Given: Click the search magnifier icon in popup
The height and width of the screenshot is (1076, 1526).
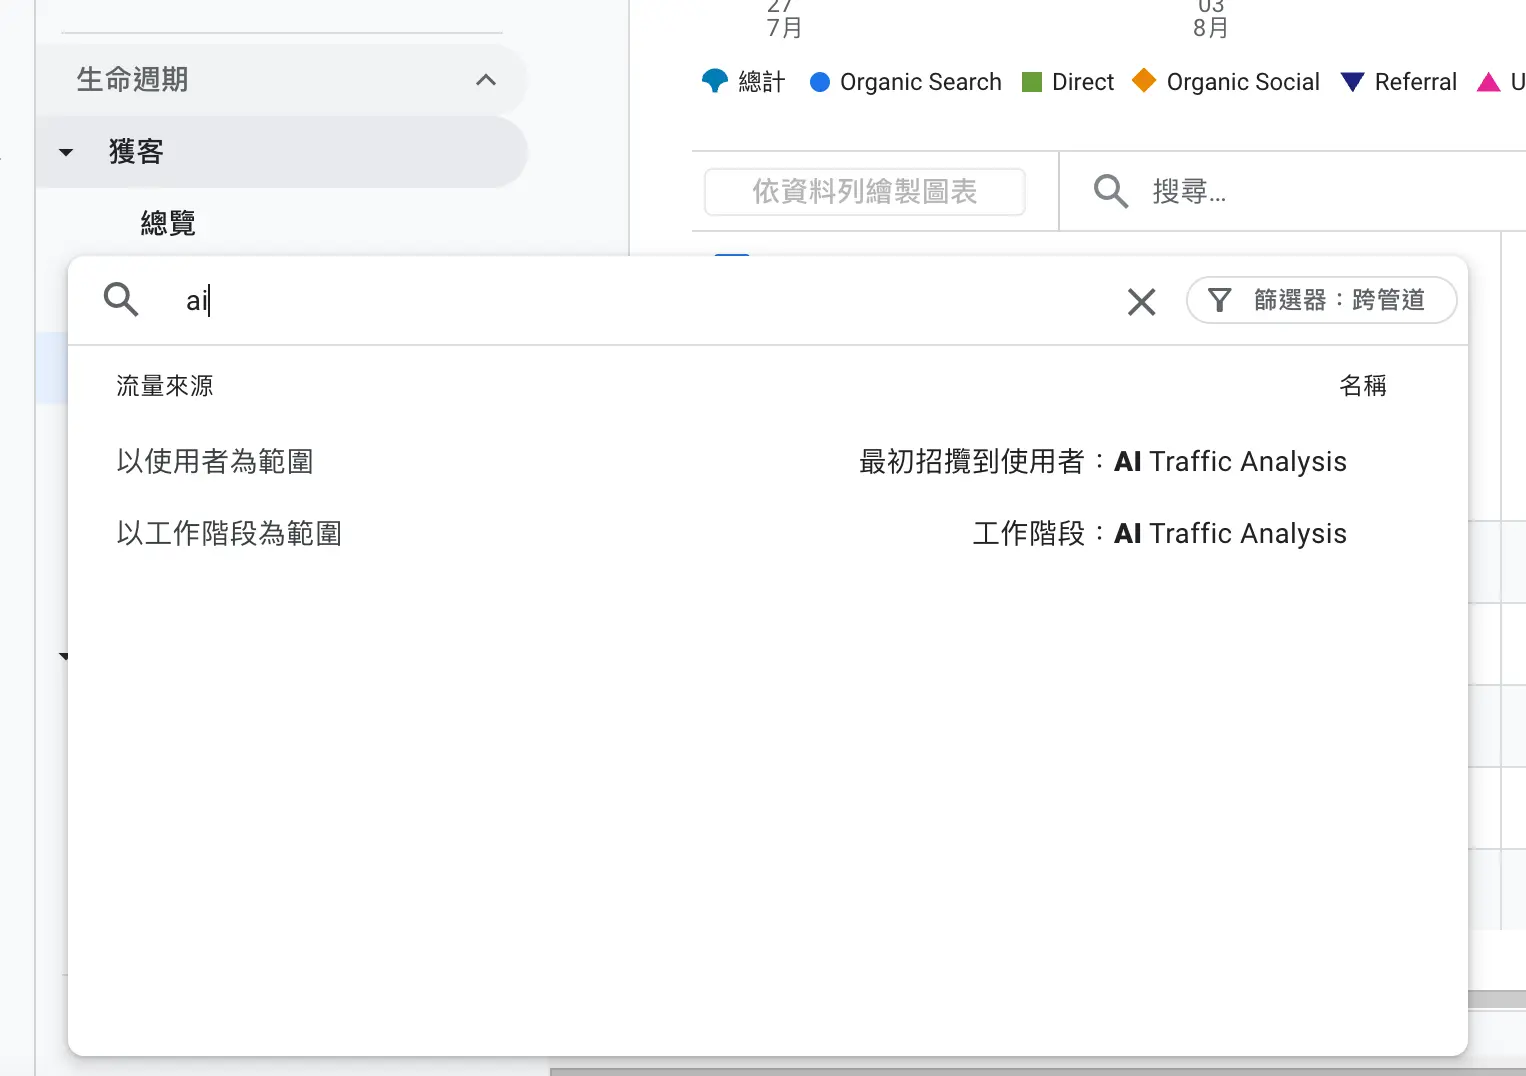Looking at the screenshot, I should 121,299.
